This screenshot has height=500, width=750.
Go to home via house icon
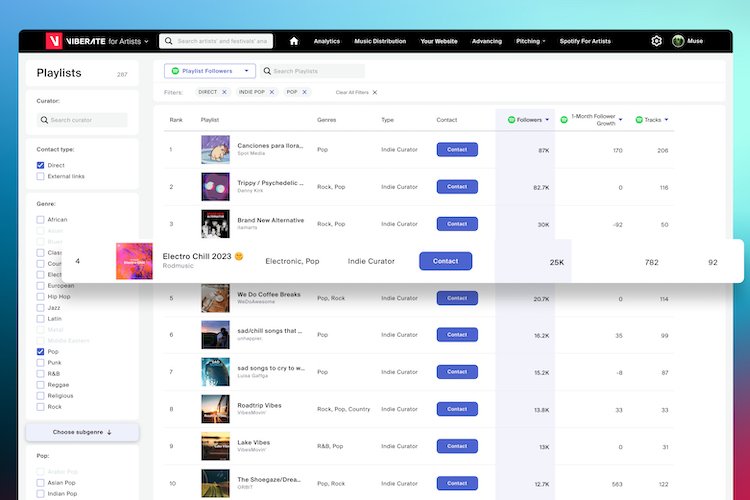[x=294, y=41]
